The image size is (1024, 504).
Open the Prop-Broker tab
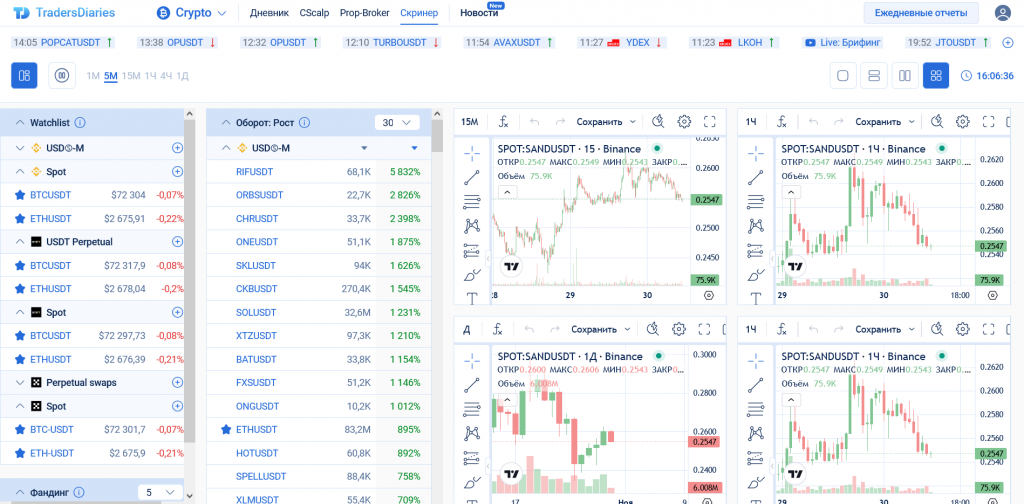pyautogui.click(x=364, y=13)
